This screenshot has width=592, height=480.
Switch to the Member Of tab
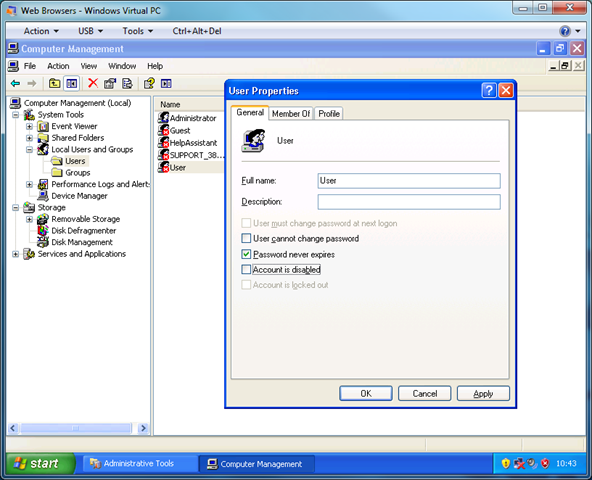[x=291, y=114]
